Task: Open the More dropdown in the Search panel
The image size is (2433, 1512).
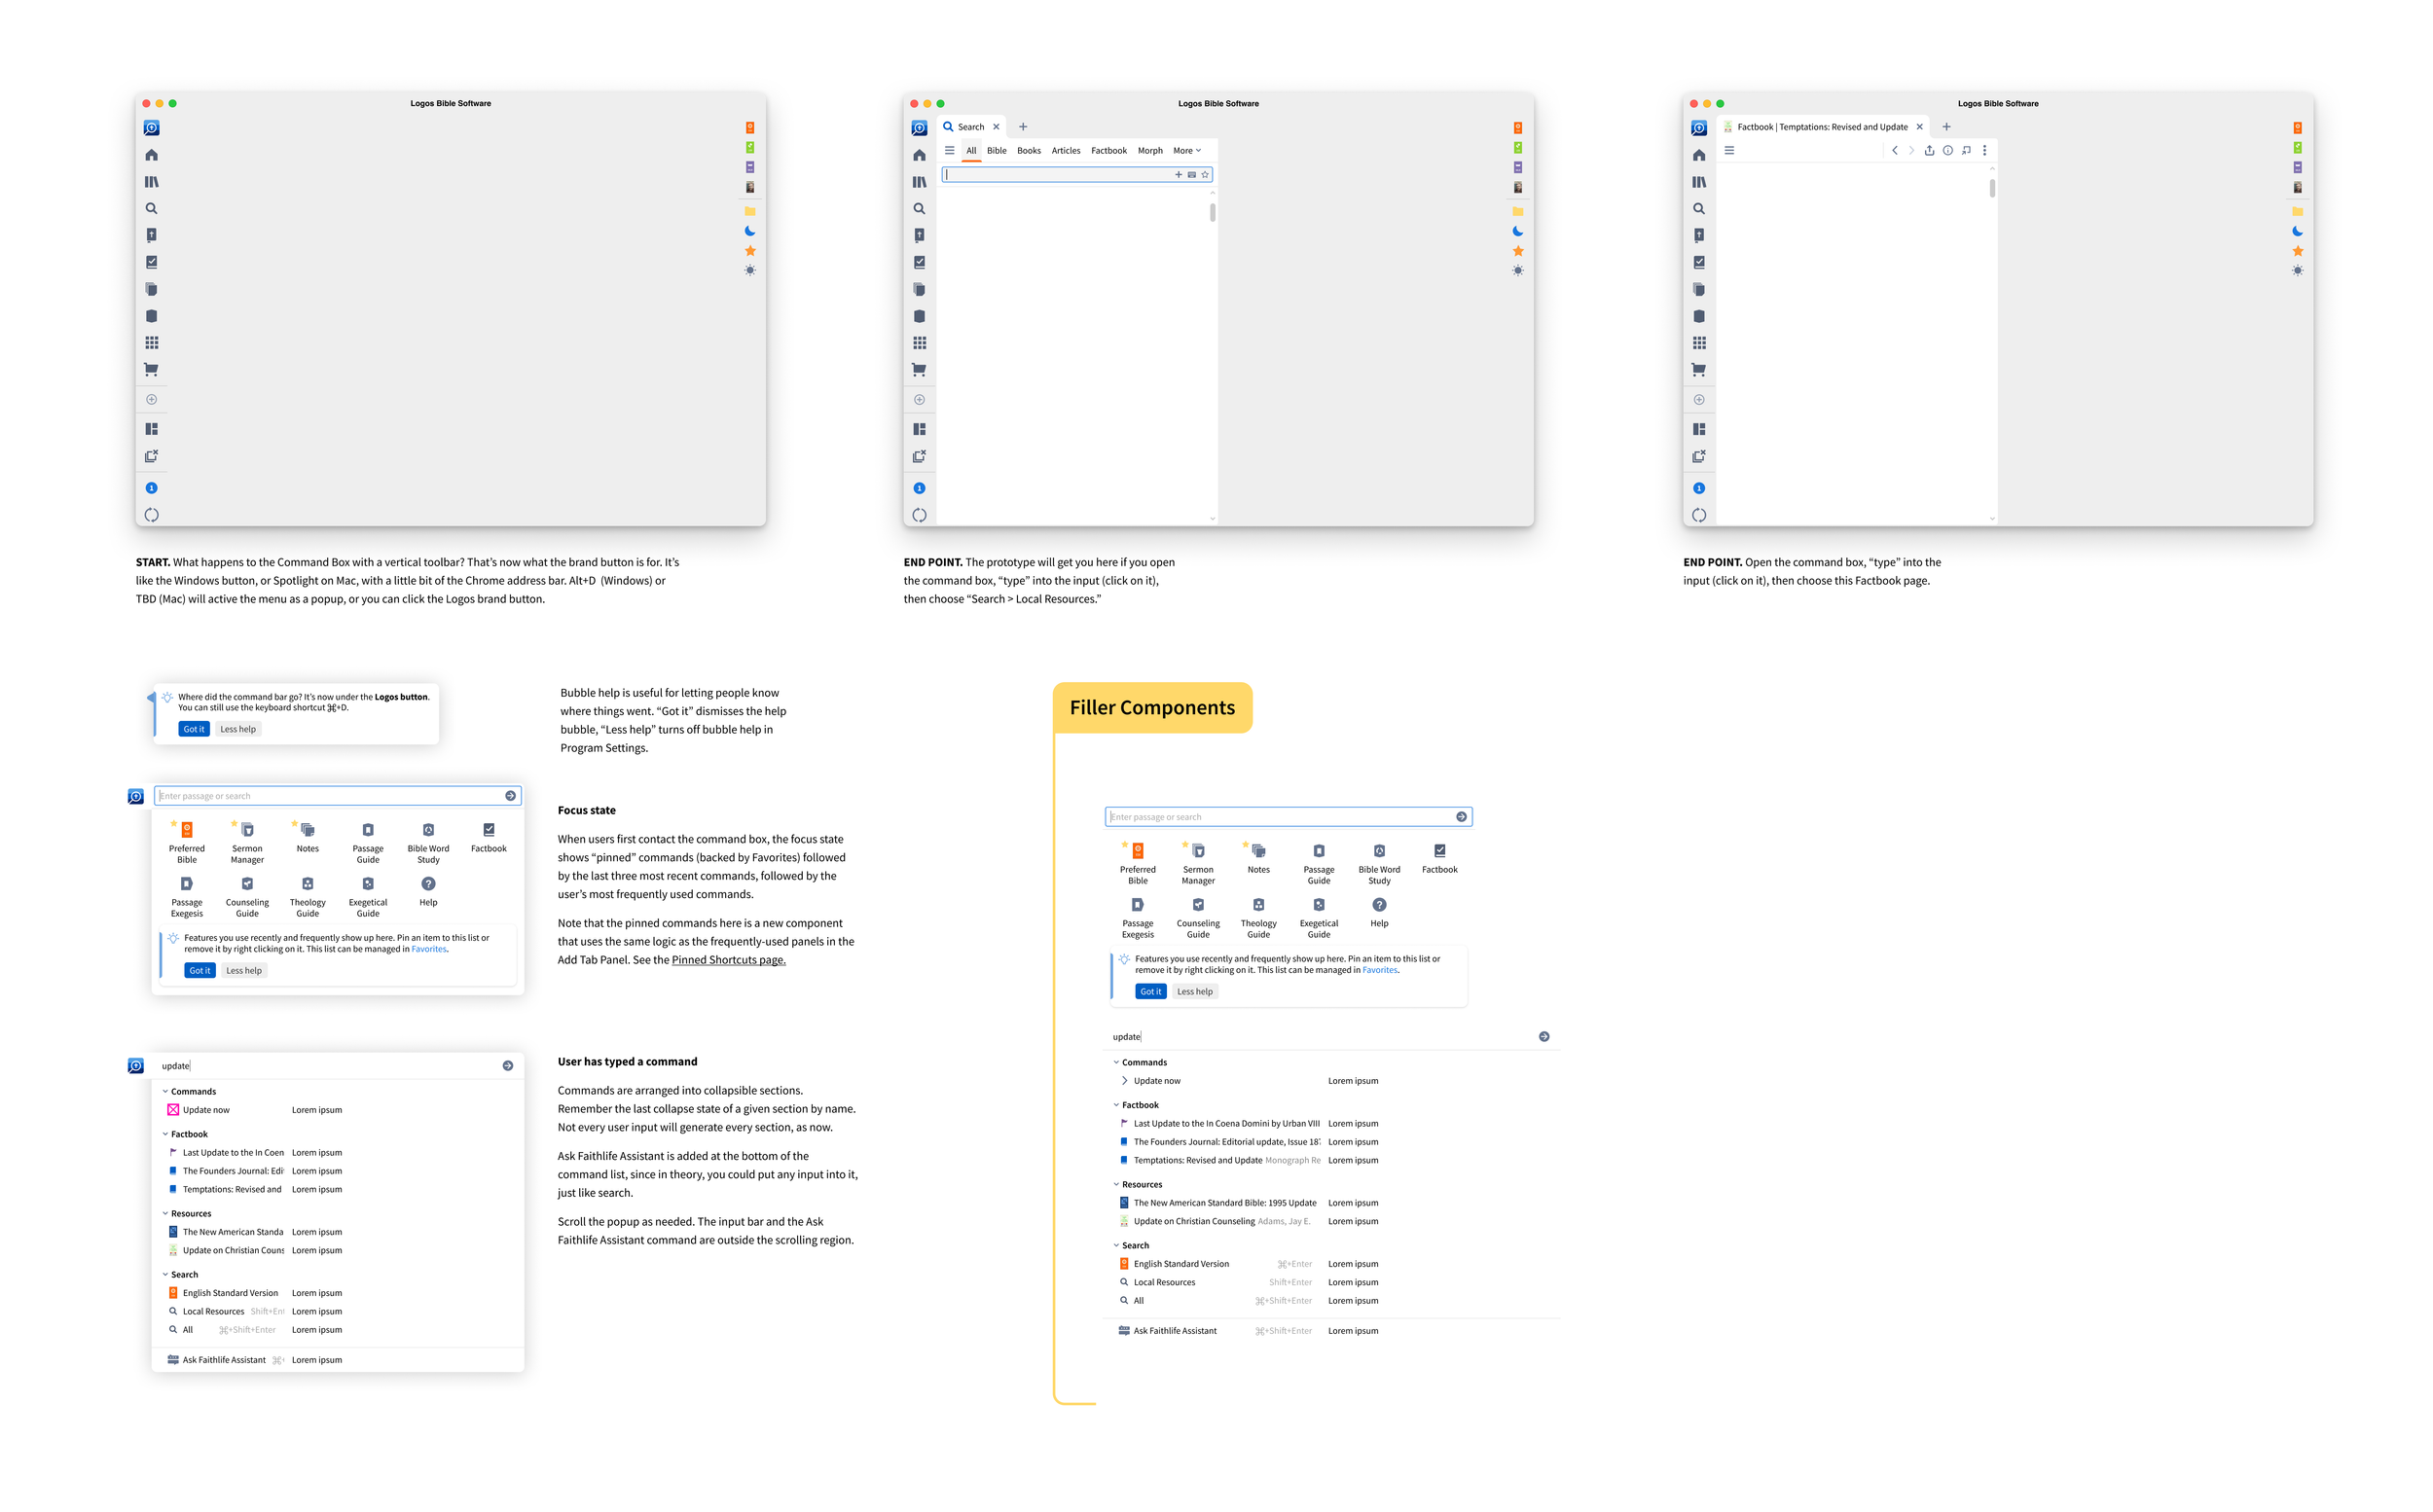Action: coord(1187,151)
